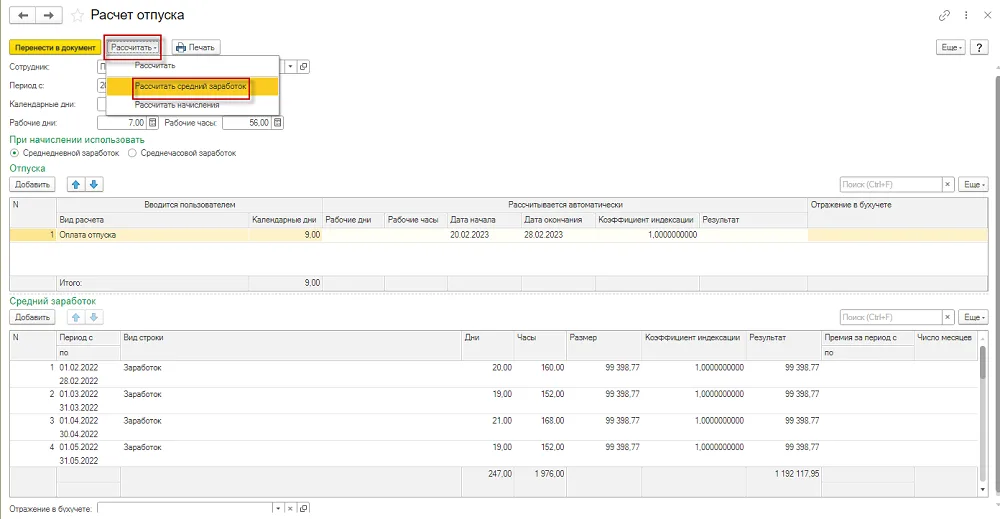Image resolution: width=1000 pixels, height=519 pixels.
Task: Click the Дата начала cell 20.02.2023
Action: [x=484, y=235]
